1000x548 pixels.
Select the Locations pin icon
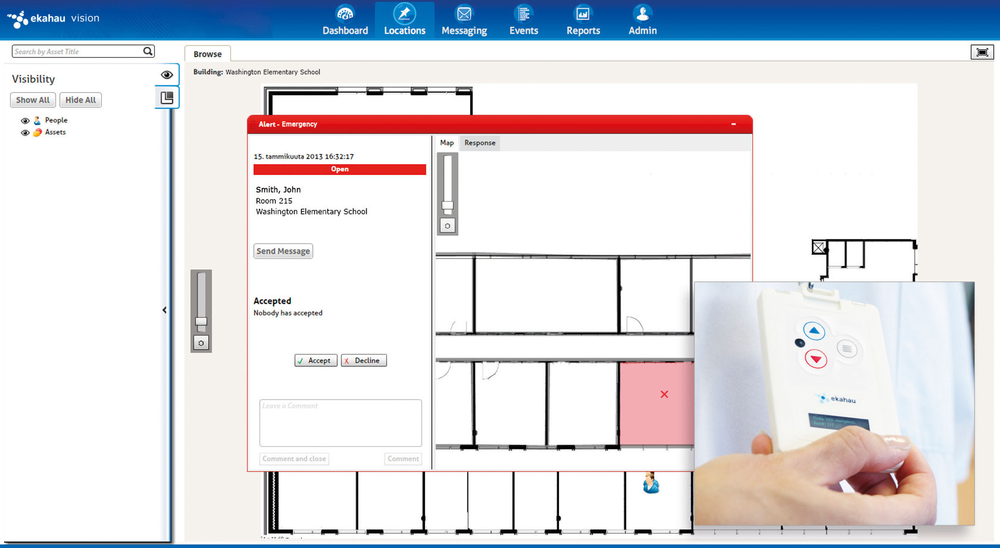(405, 14)
